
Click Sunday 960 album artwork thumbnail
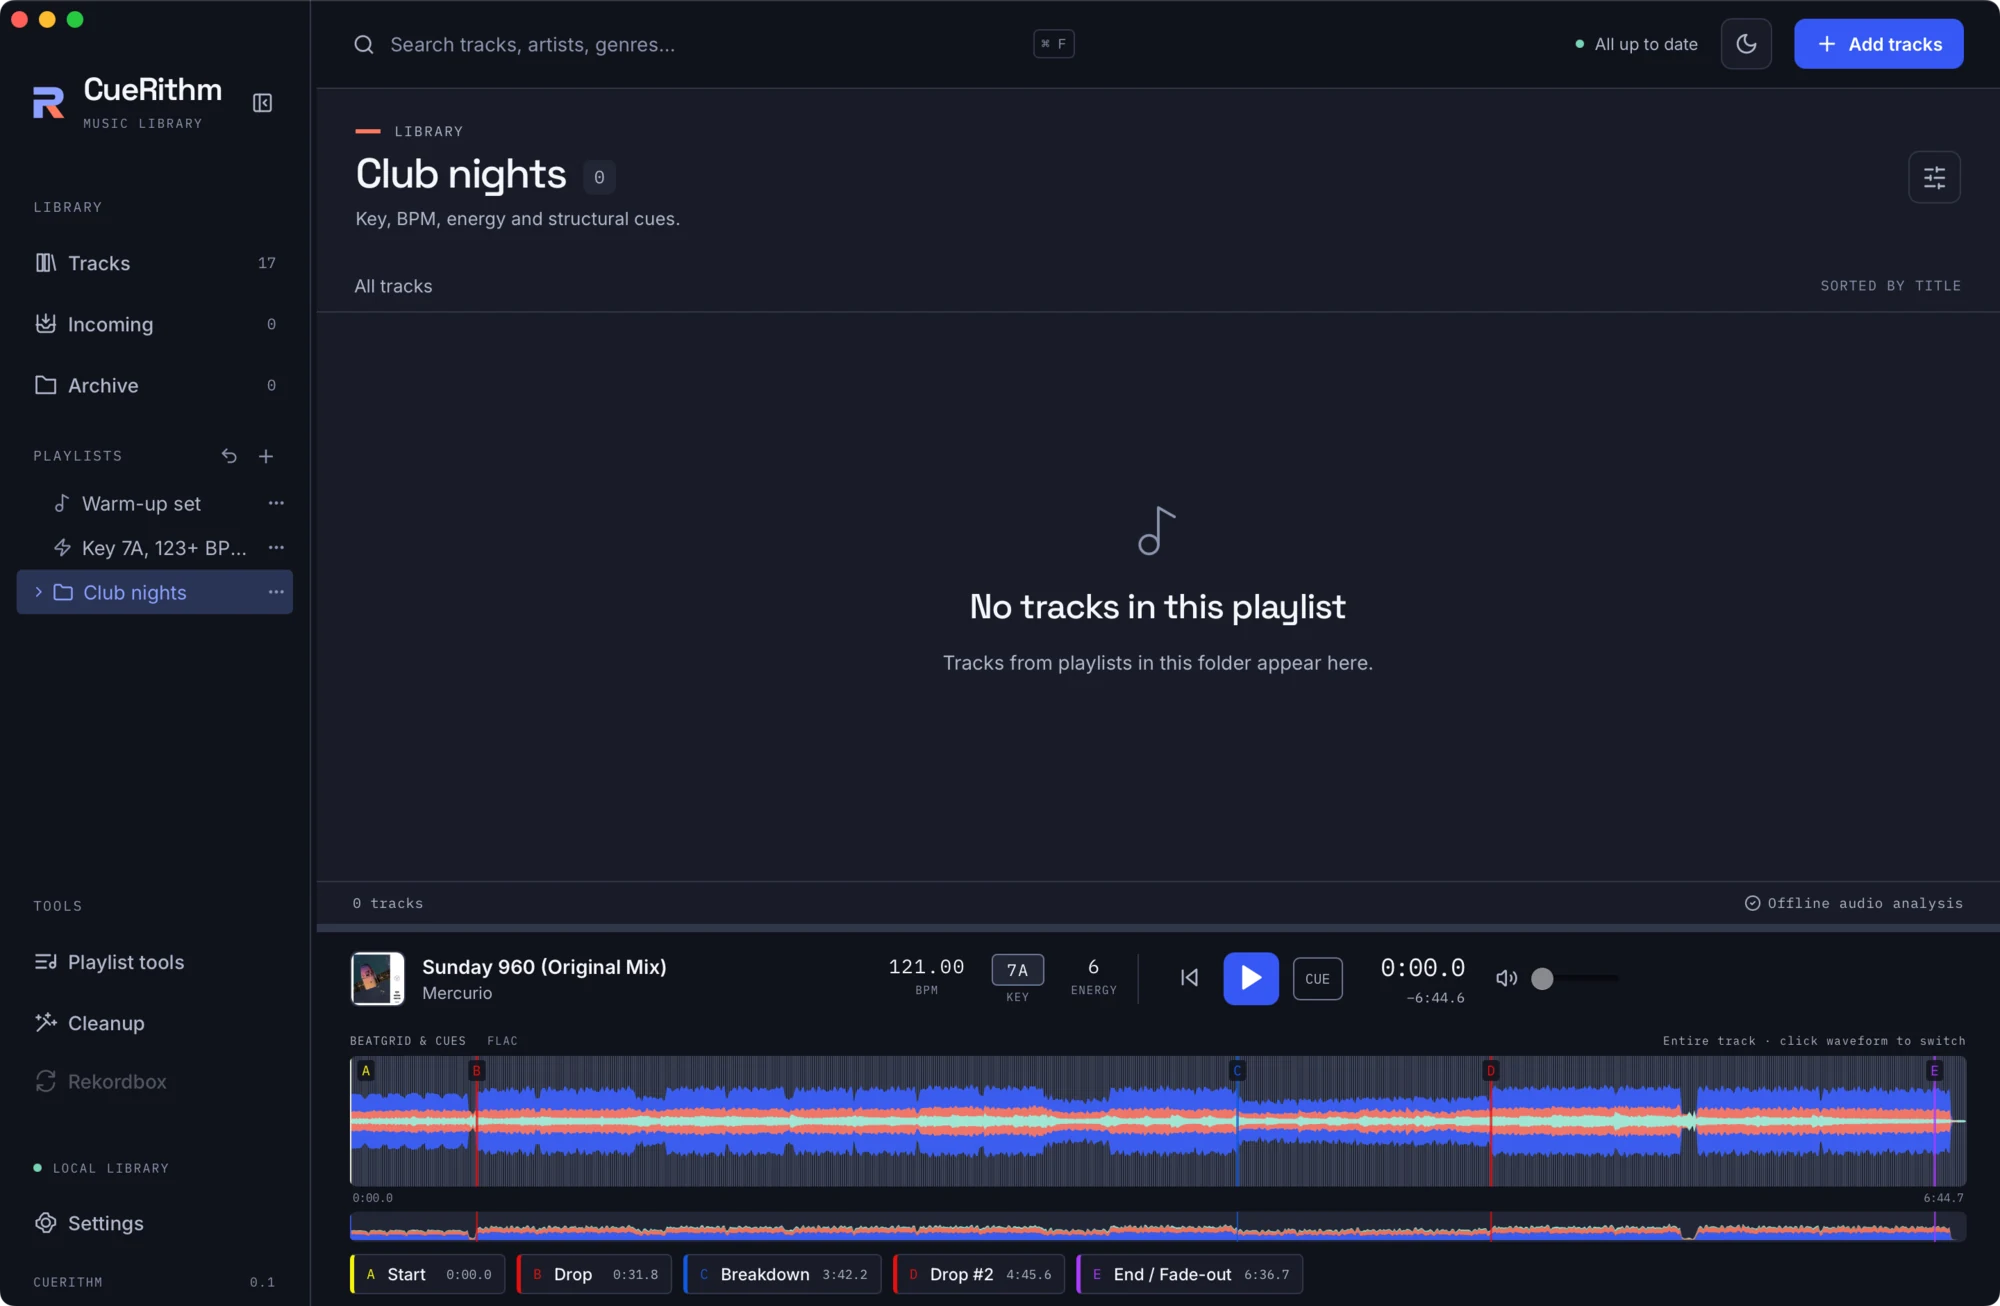point(378,978)
